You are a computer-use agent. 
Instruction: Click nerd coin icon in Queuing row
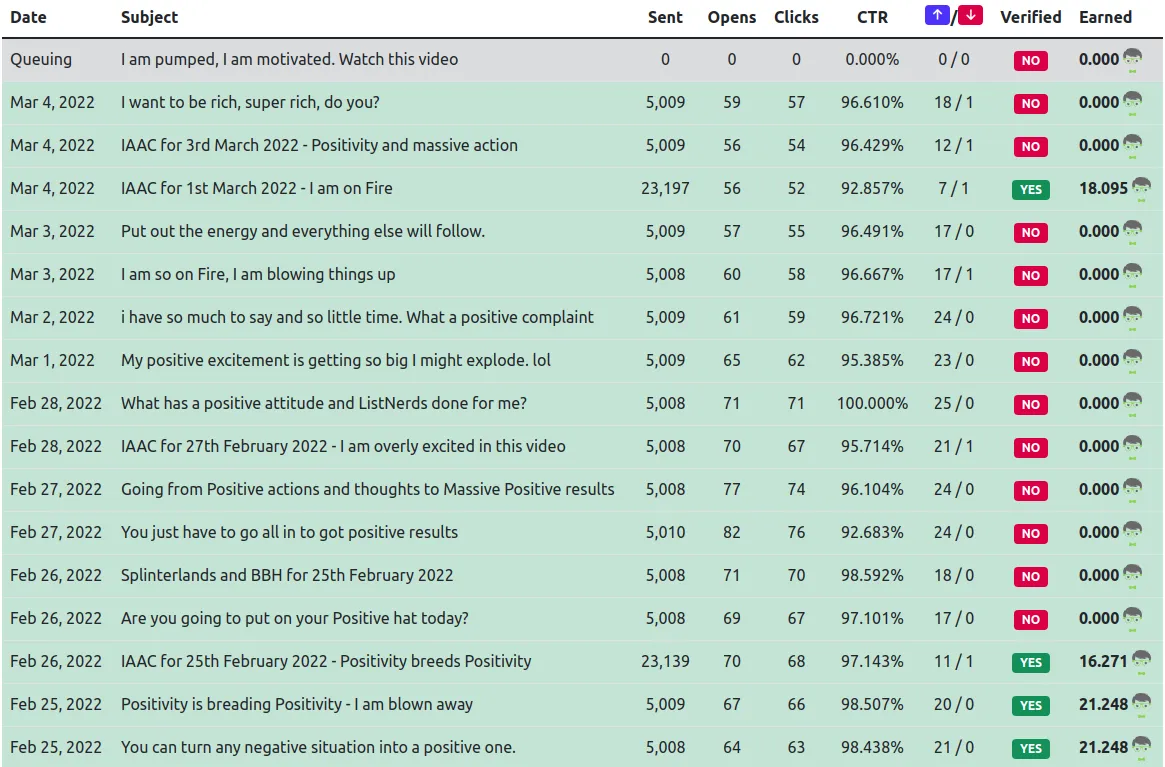point(1132,59)
